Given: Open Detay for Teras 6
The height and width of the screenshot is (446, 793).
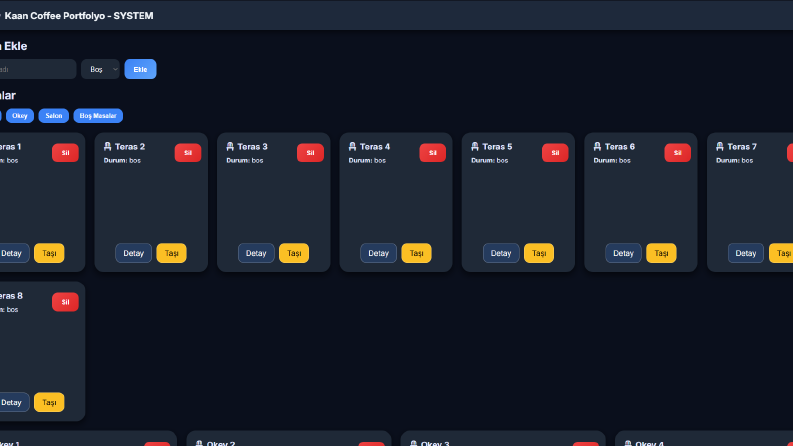Looking at the screenshot, I should tap(623, 253).
